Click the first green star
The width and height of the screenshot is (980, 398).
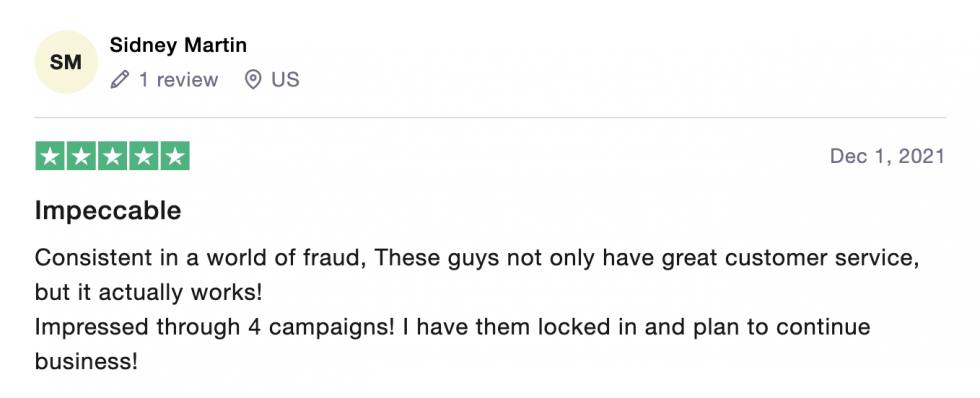pyautogui.click(x=50, y=156)
